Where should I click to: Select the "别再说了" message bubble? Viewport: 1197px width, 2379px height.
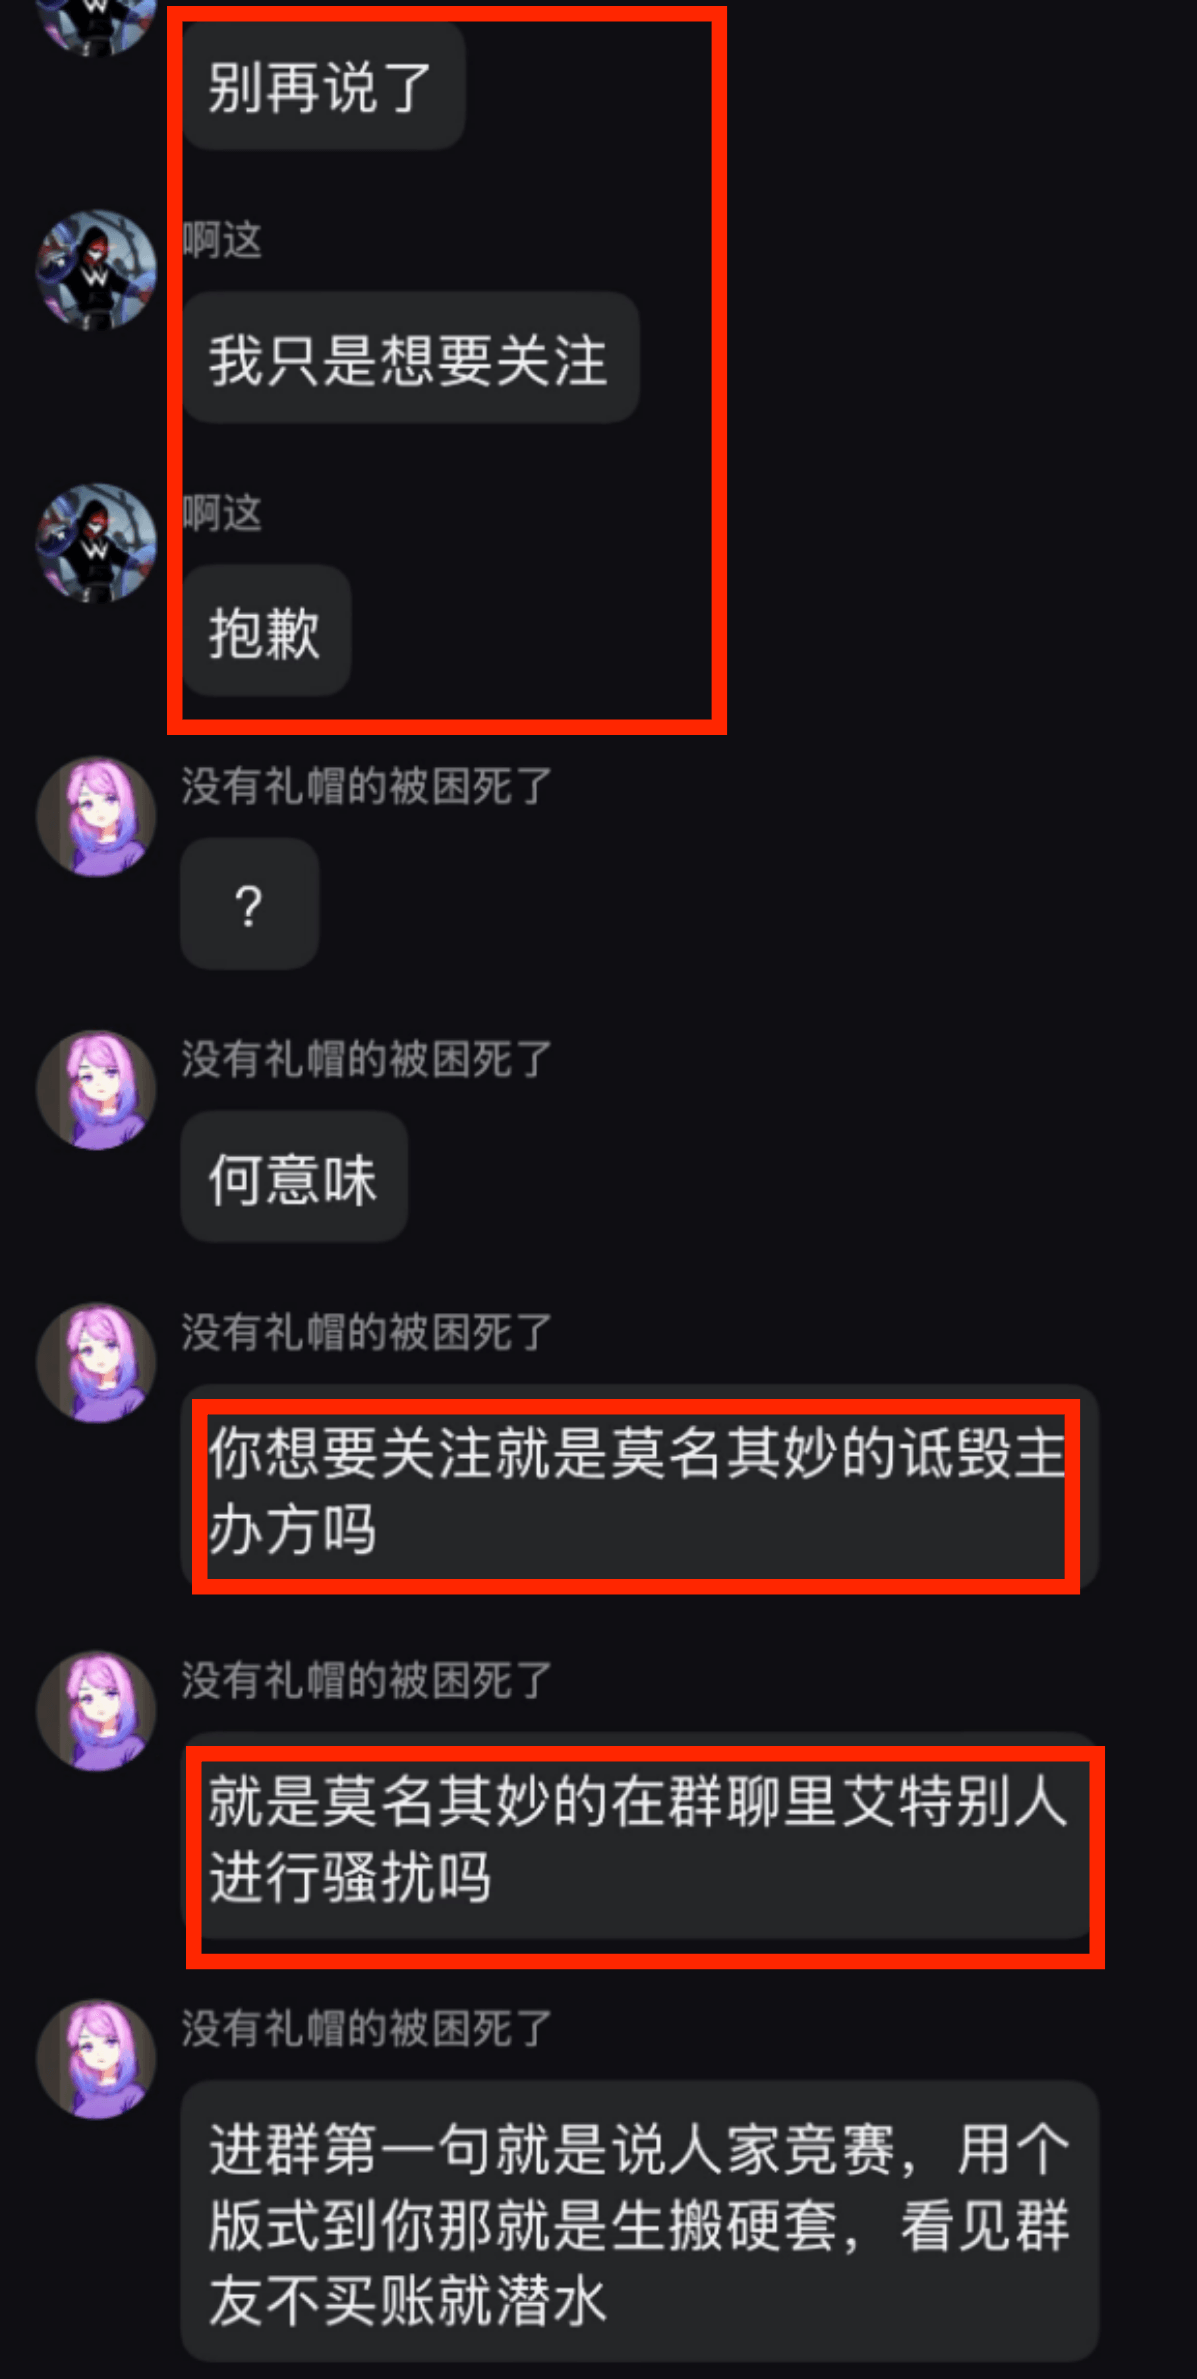[x=323, y=86]
